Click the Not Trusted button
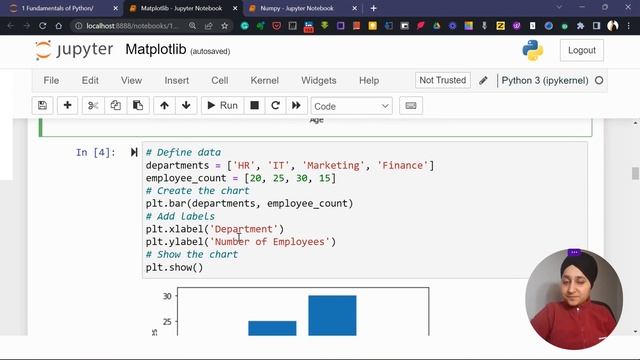Image resolution: width=640 pixels, height=360 pixels. [x=442, y=80]
